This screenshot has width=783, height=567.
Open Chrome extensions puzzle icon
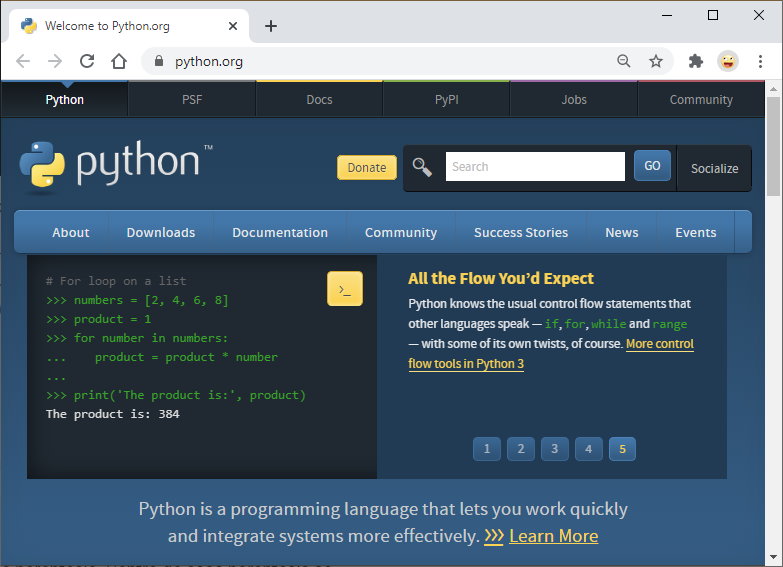[x=696, y=61]
